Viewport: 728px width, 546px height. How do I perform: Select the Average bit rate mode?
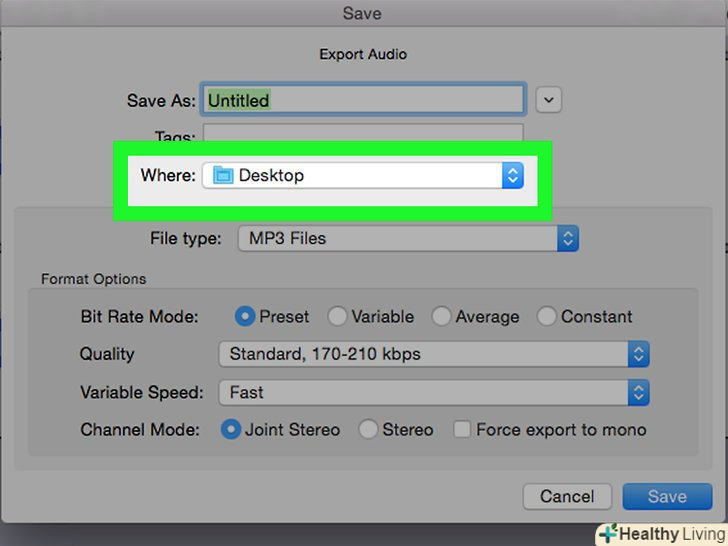(x=442, y=316)
